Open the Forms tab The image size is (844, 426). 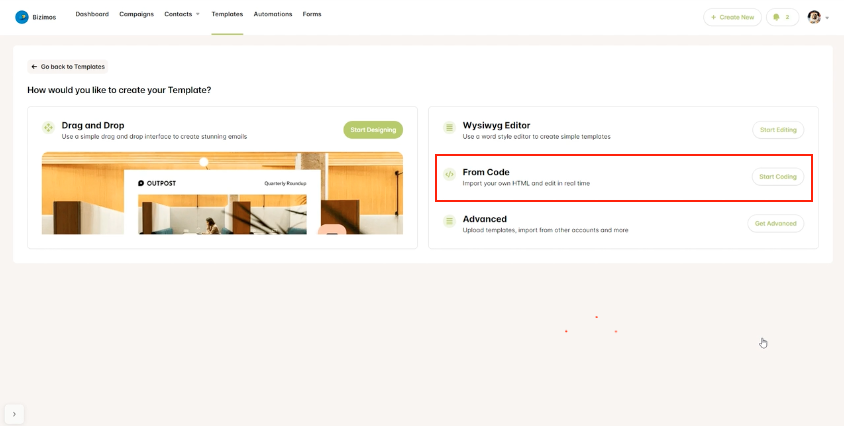pos(312,14)
